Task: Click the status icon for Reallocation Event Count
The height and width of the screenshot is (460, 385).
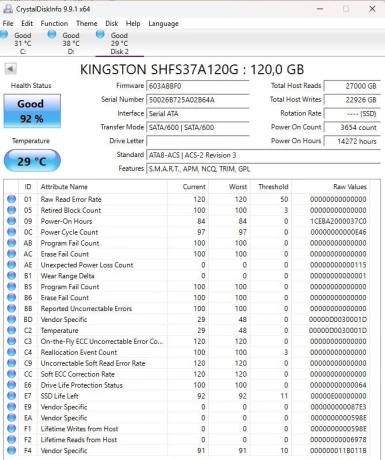Action: 11,352
